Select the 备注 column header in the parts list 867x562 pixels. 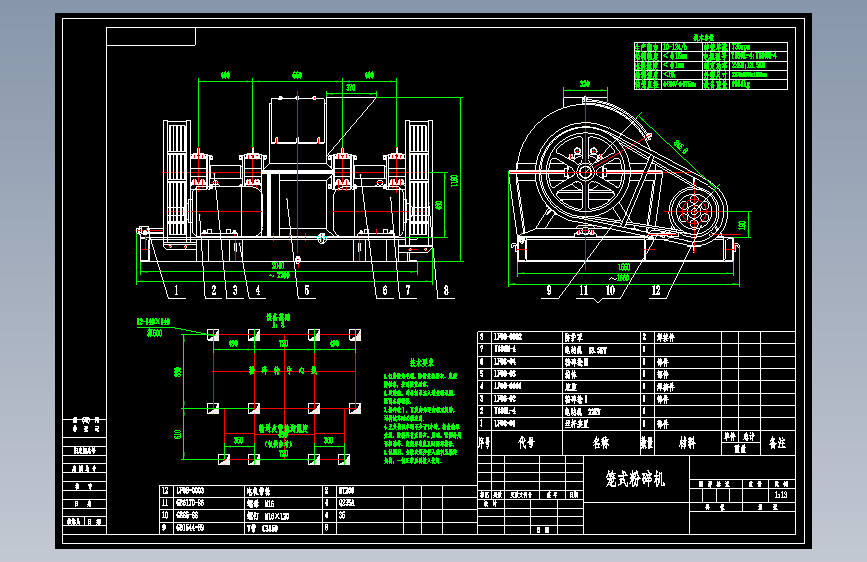[777, 443]
